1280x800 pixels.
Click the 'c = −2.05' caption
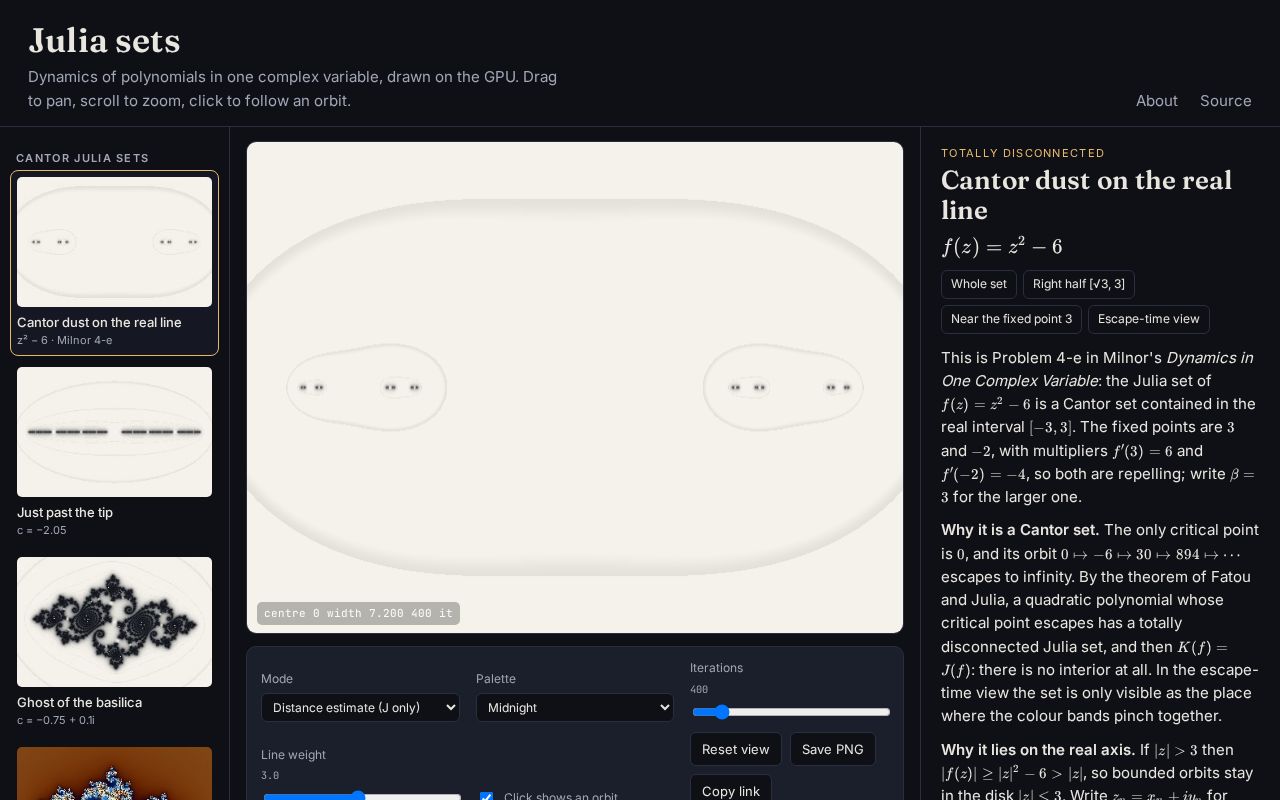(42, 530)
